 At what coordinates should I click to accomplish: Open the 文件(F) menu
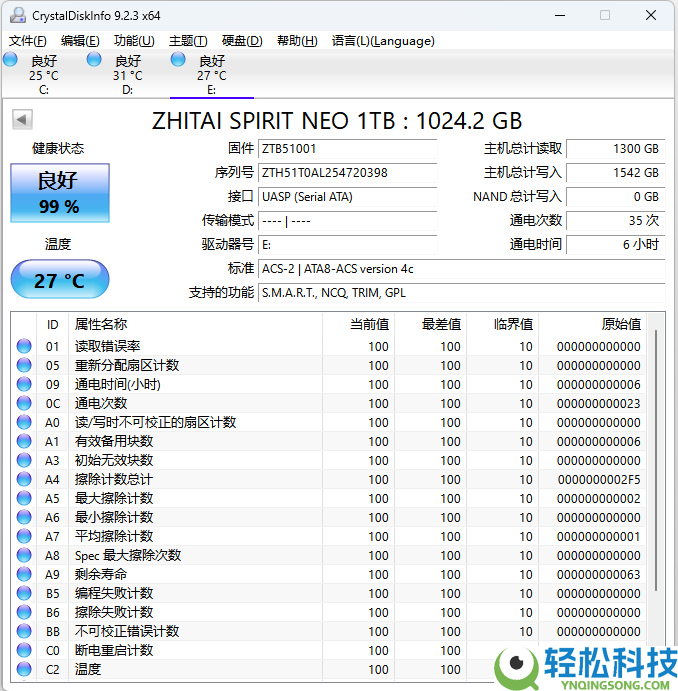coord(28,41)
